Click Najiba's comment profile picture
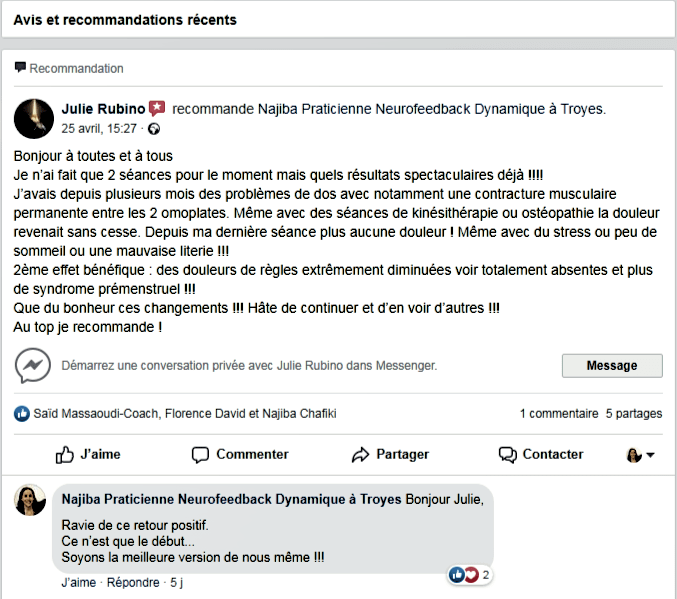The height and width of the screenshot is (599, 677). coord(30,500)
